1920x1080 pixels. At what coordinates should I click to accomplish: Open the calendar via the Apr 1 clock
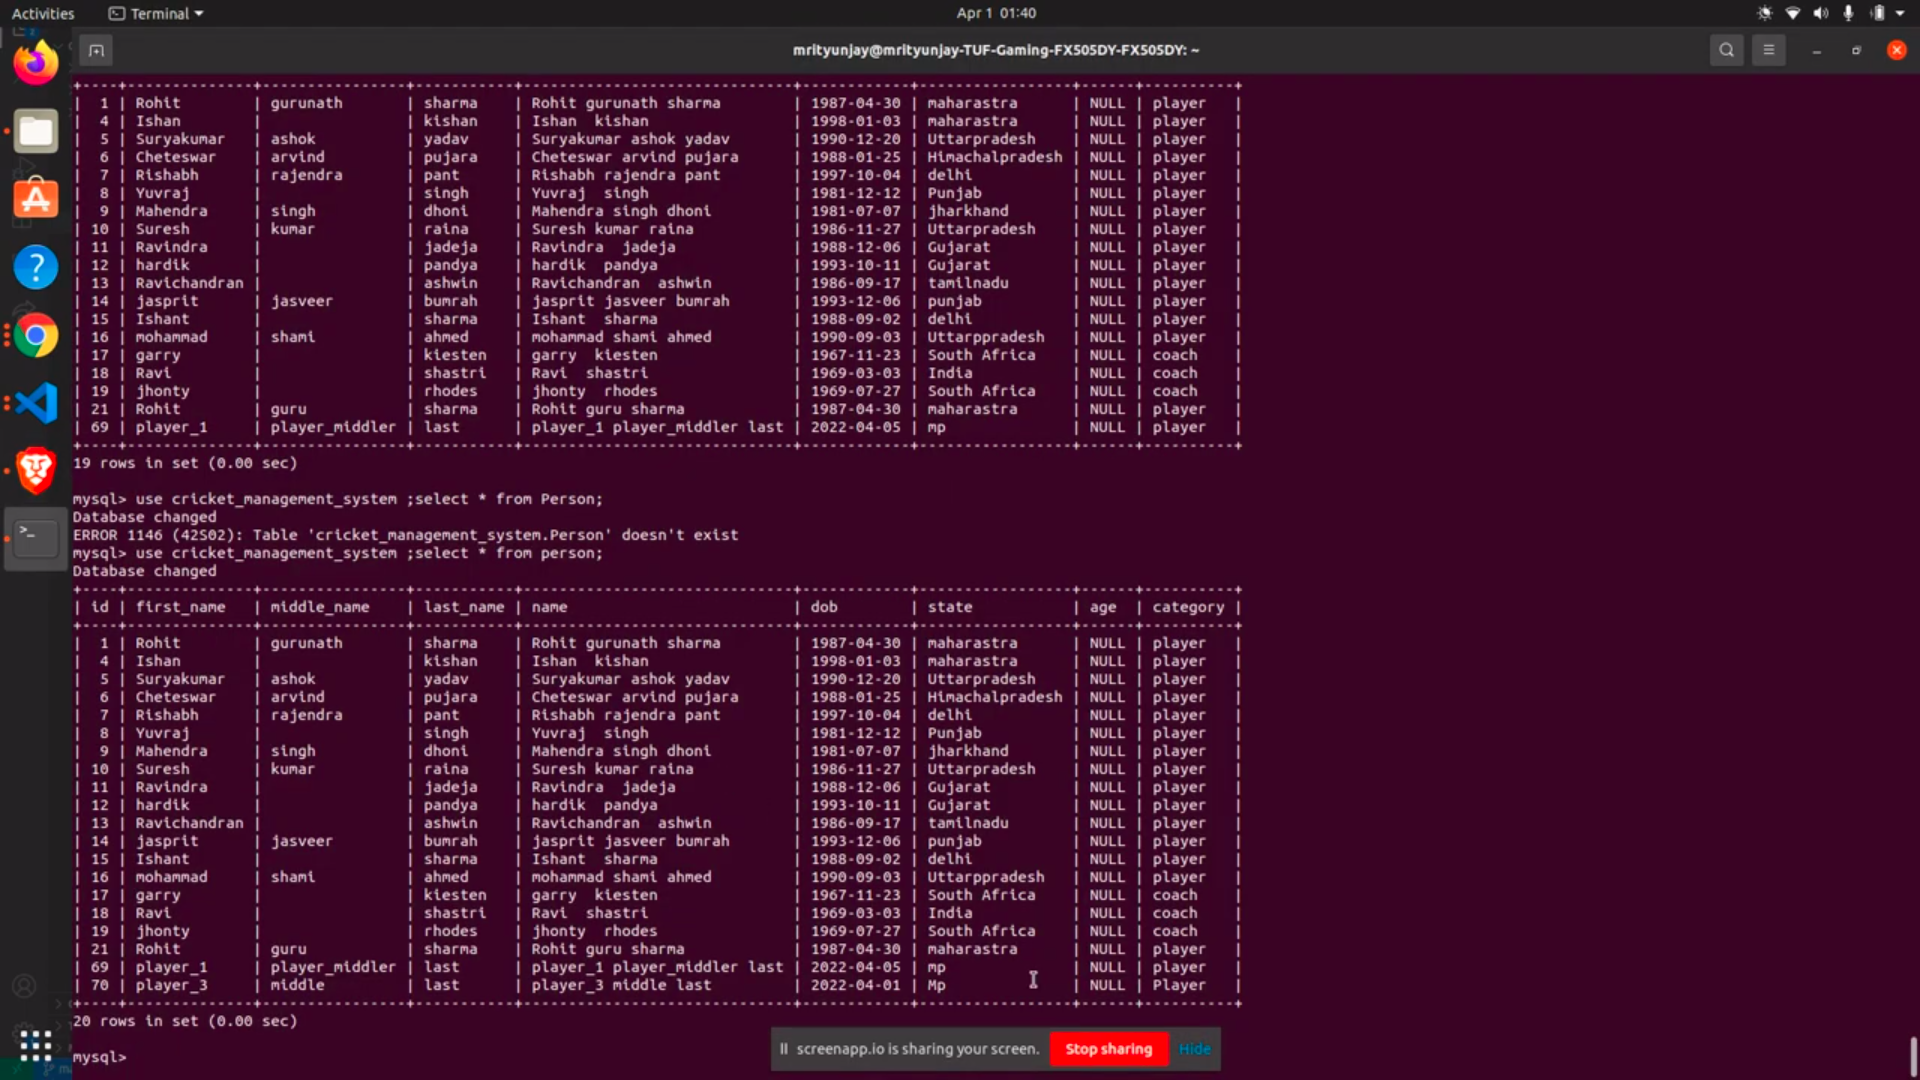pyautogui.click(x=996, y=13)
